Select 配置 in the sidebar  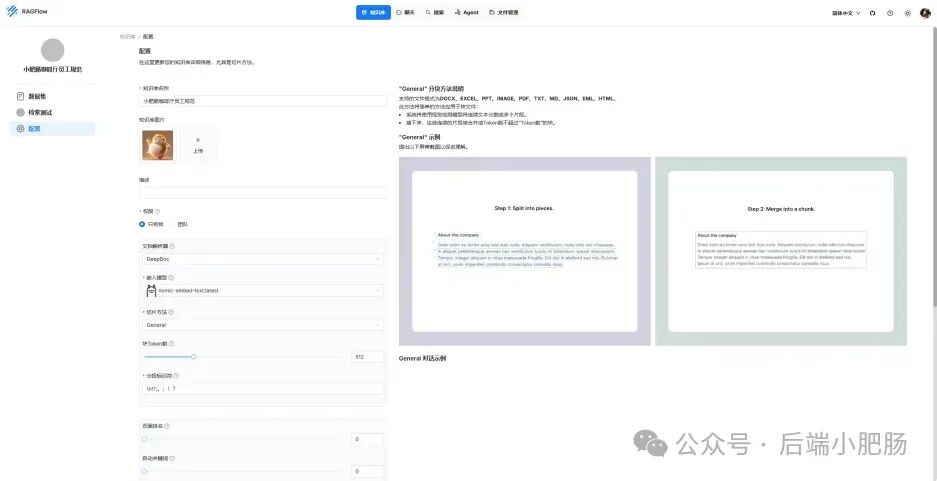tap(53, 128)
